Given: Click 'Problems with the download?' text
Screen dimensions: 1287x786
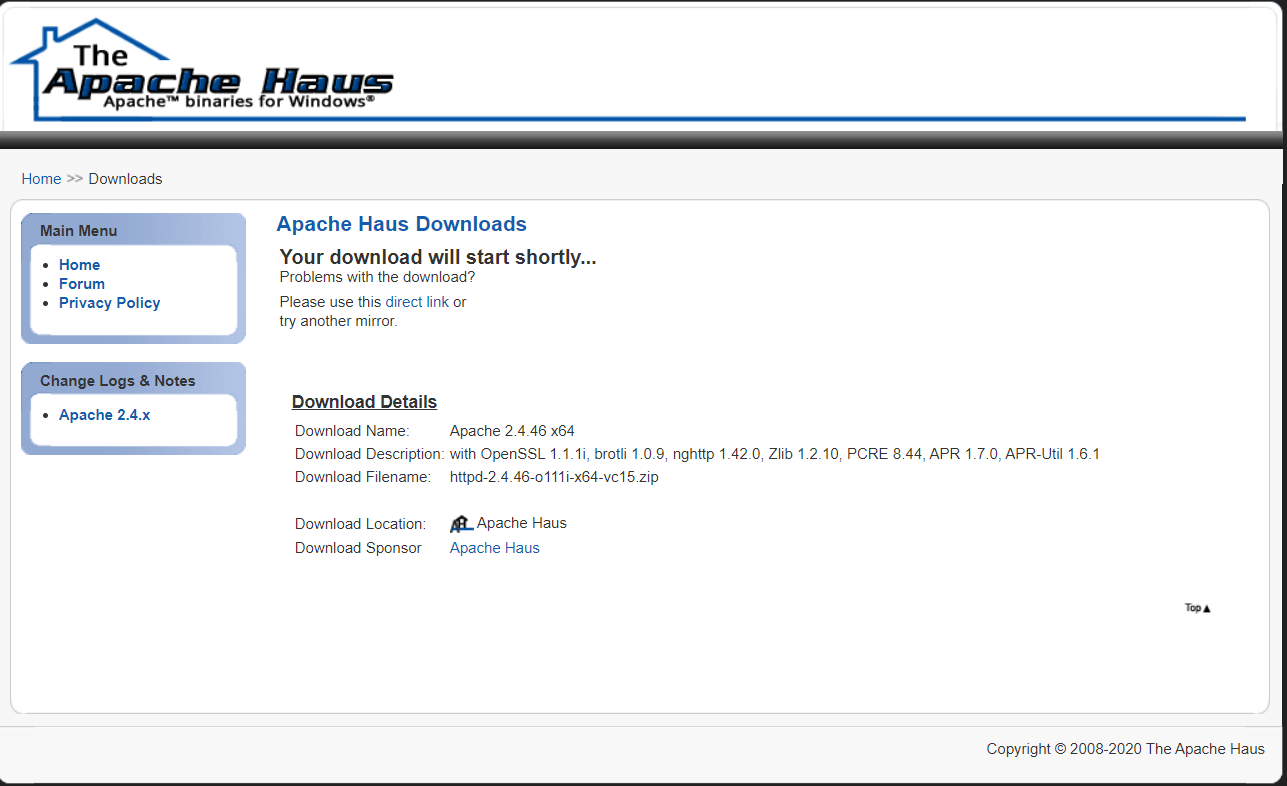Looking at the screenshot, I should click(x=377, y=277).
